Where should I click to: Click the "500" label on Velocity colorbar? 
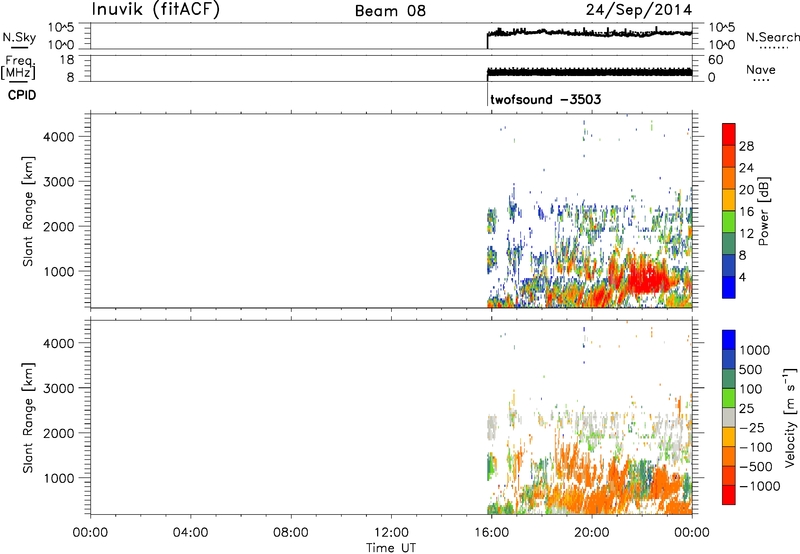[x=749, y=369]
